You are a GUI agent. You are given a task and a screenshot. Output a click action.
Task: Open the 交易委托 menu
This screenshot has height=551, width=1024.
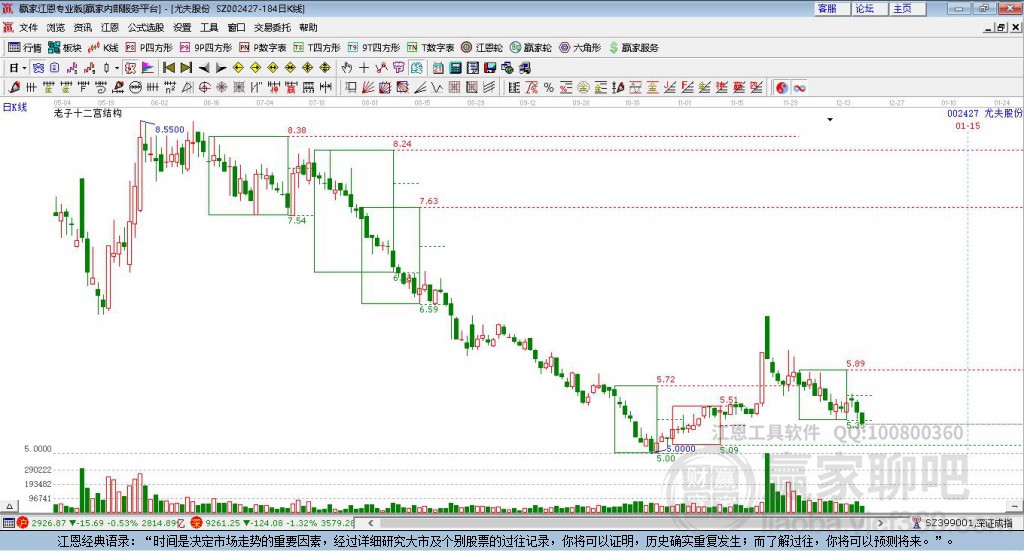(272, 27)
